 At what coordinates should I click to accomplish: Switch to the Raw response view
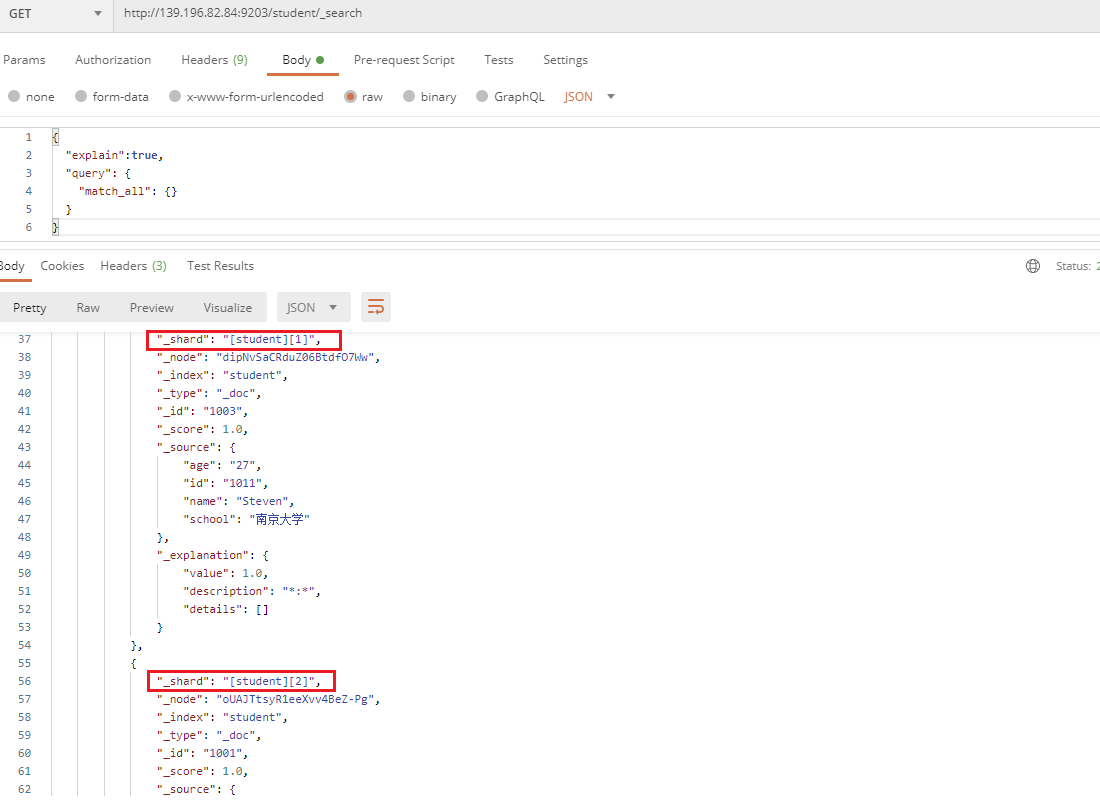coord(88,307)
